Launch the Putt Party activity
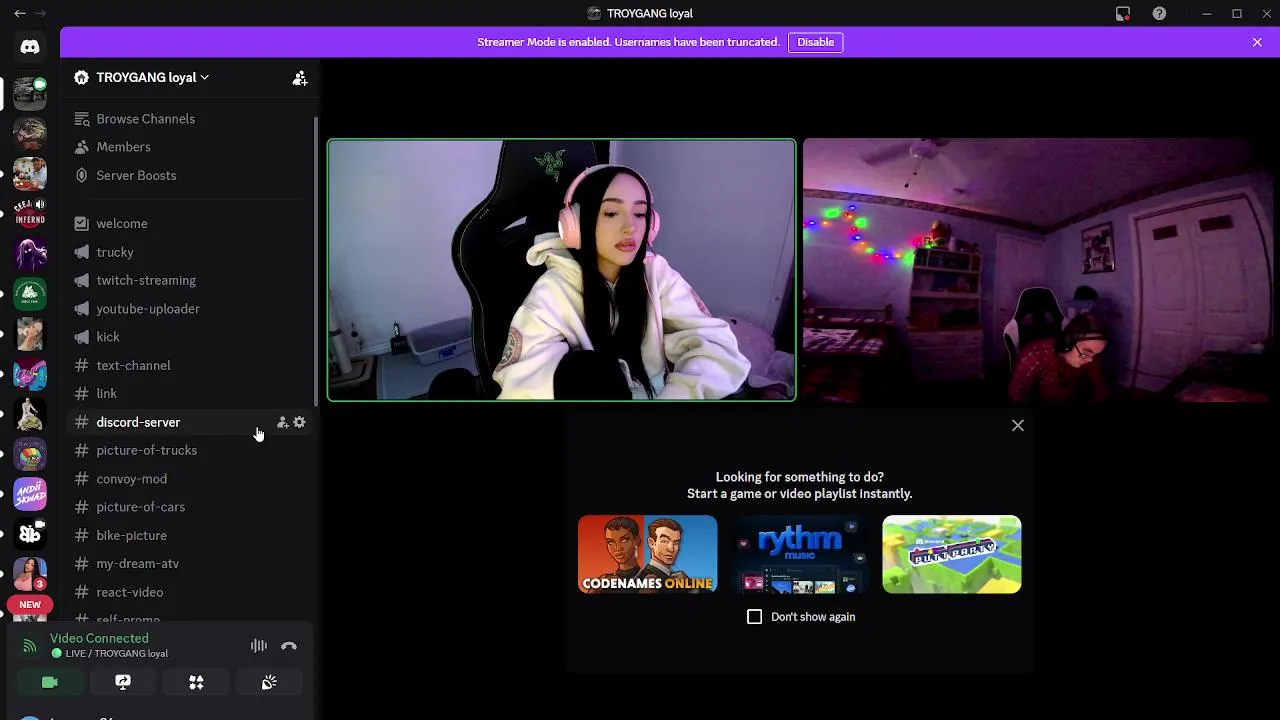The width and height of the screenshot is (1280, 720). [x=951, y=555]
